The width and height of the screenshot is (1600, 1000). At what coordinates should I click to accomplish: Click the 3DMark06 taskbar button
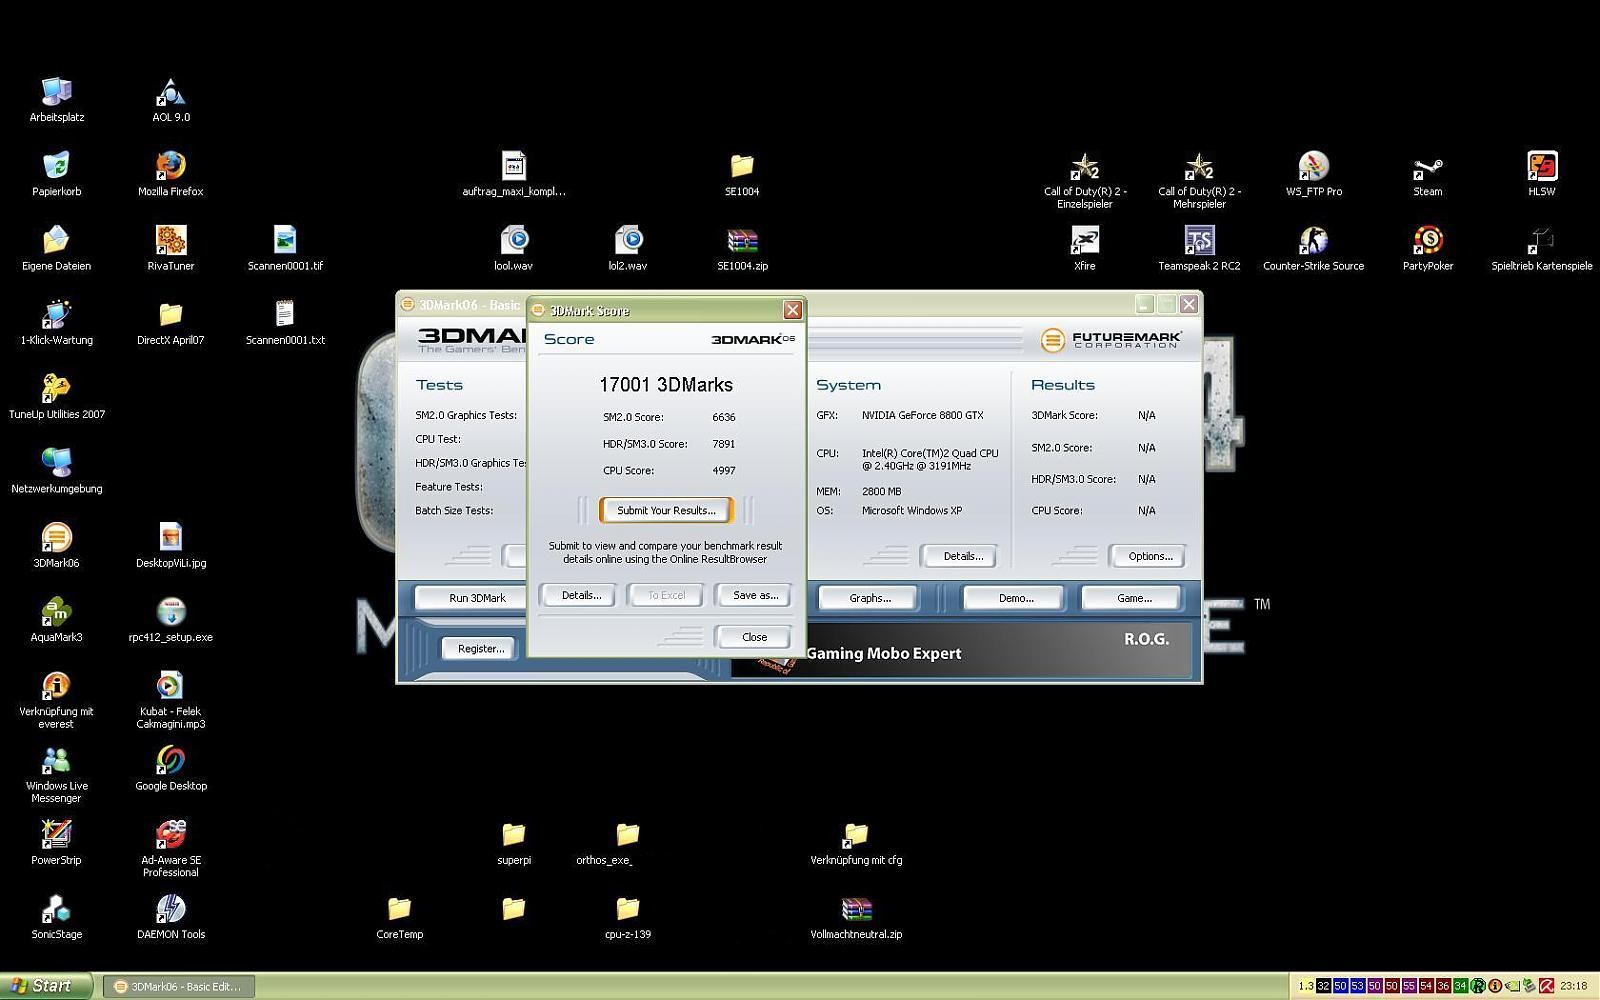179,986
